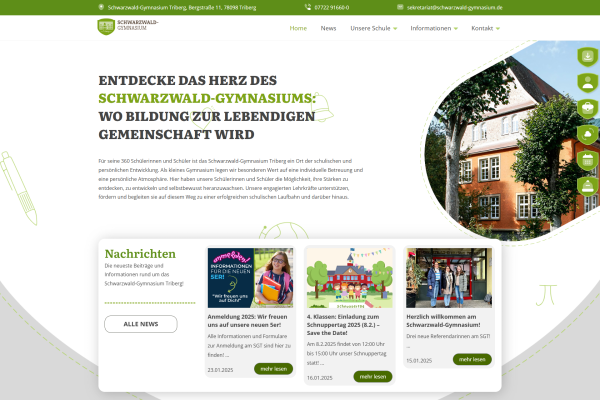Open the Schnuppertag schoolhouse illustration thumbnail
The height and width of the screenshot is (400, 600).
350,278
